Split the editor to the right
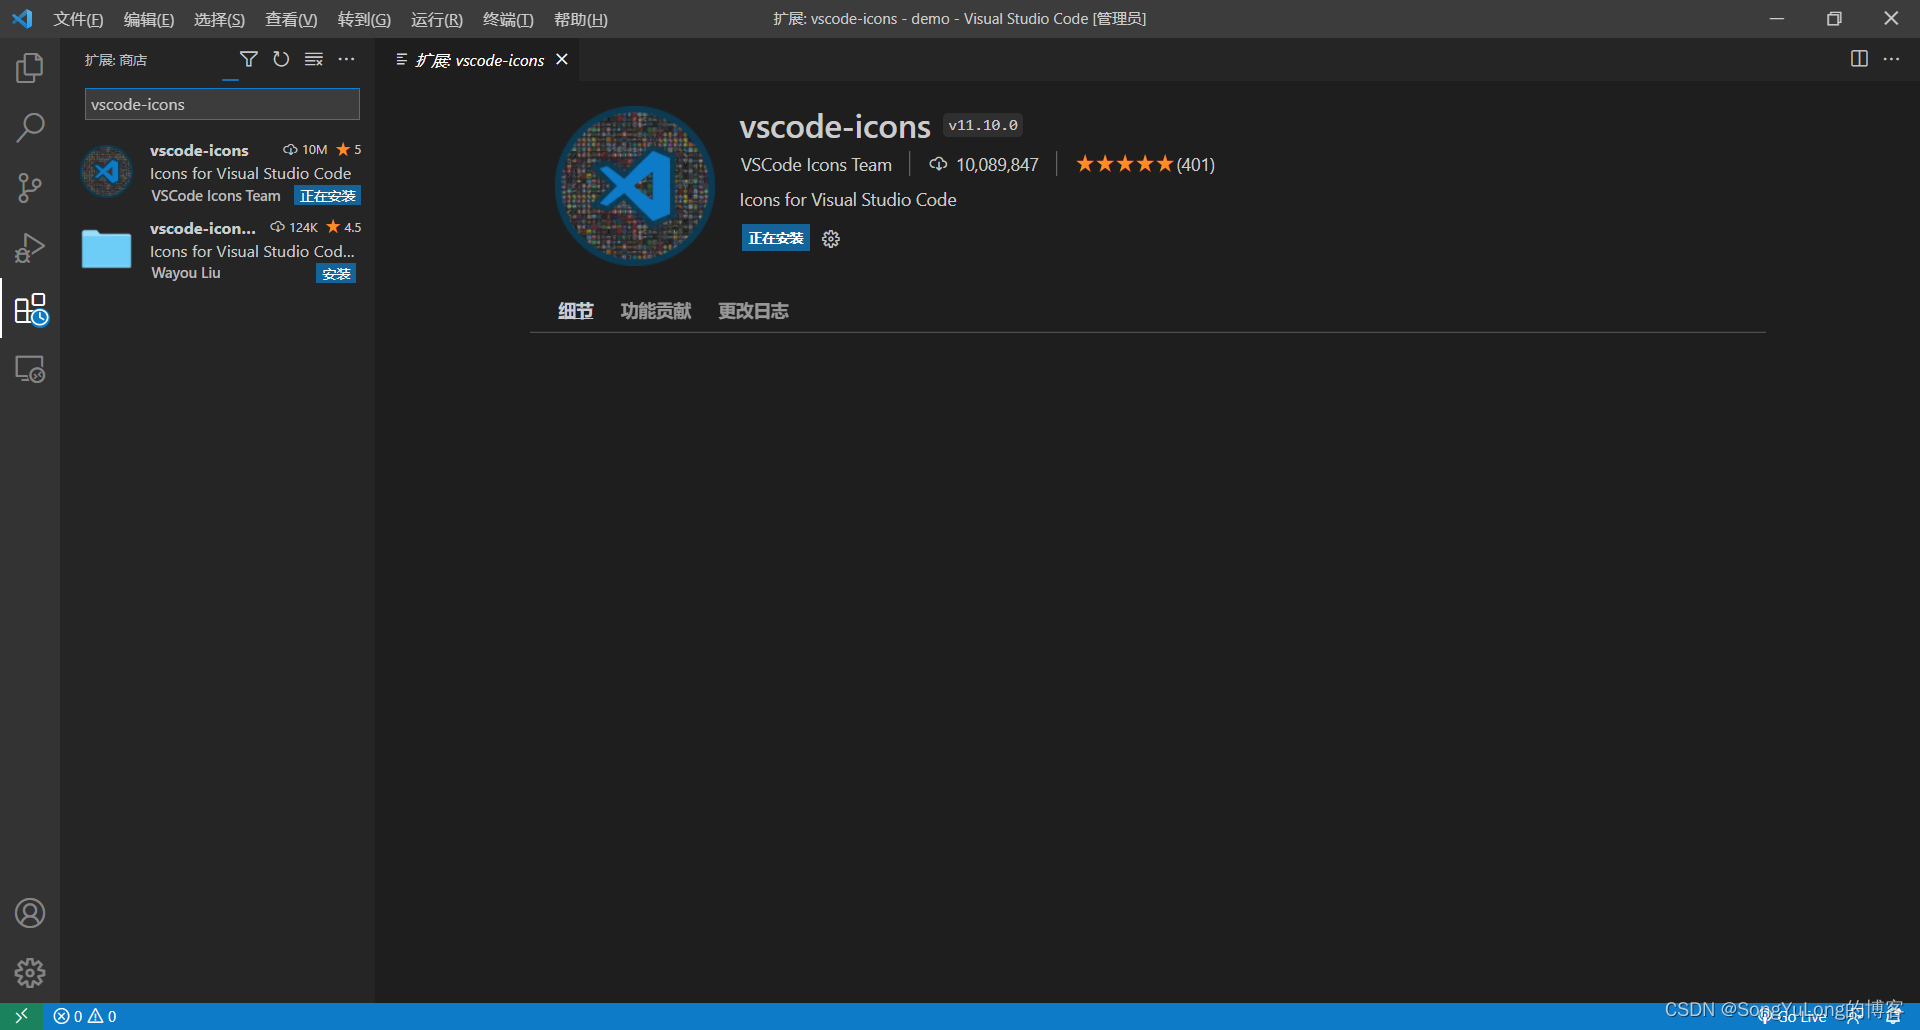Viewport: 1920px width, 1030px height. click(1859, 59)
